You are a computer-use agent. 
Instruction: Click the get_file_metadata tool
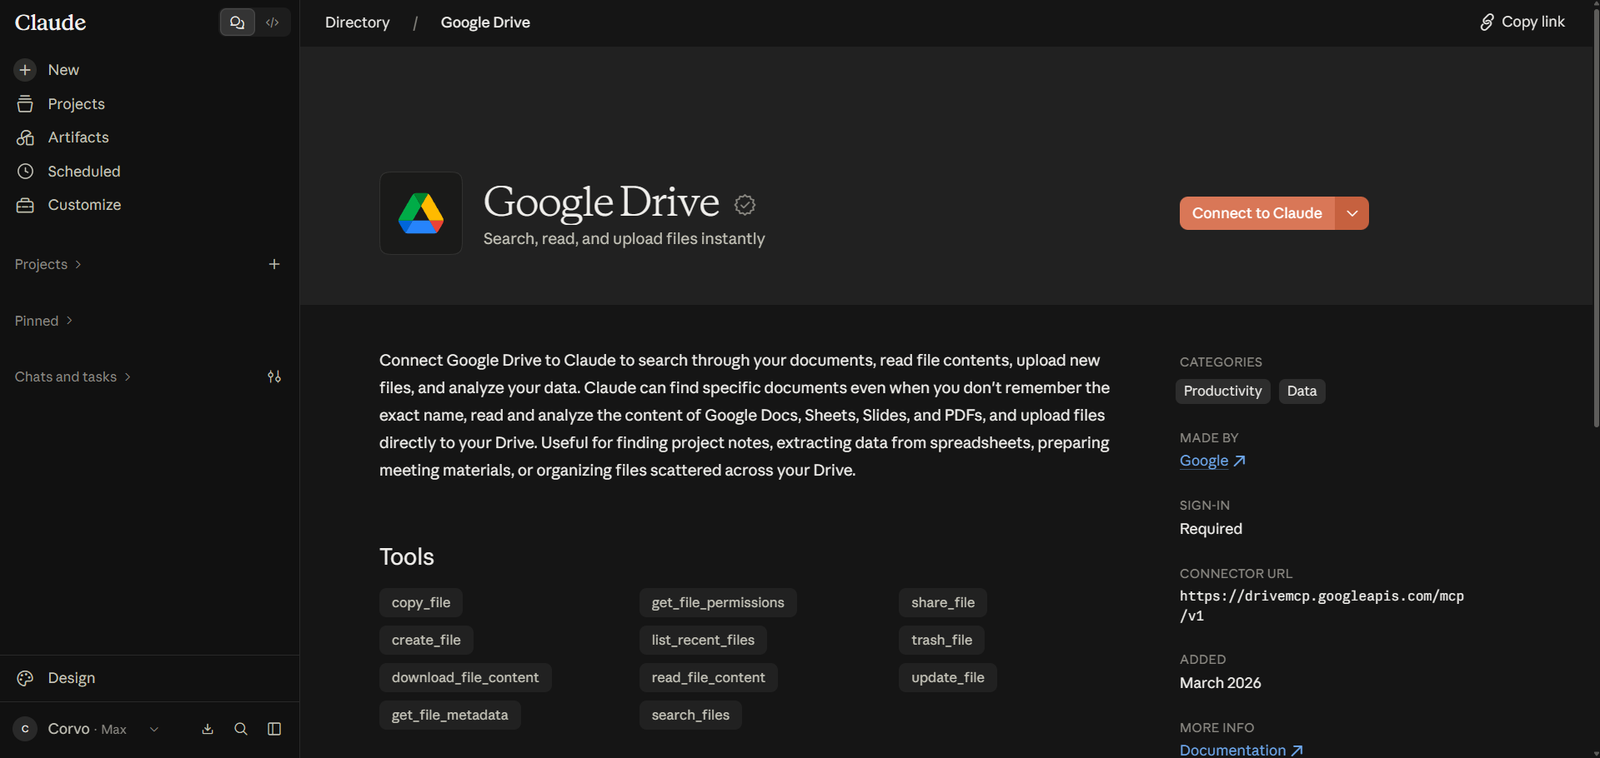point(450,715)
